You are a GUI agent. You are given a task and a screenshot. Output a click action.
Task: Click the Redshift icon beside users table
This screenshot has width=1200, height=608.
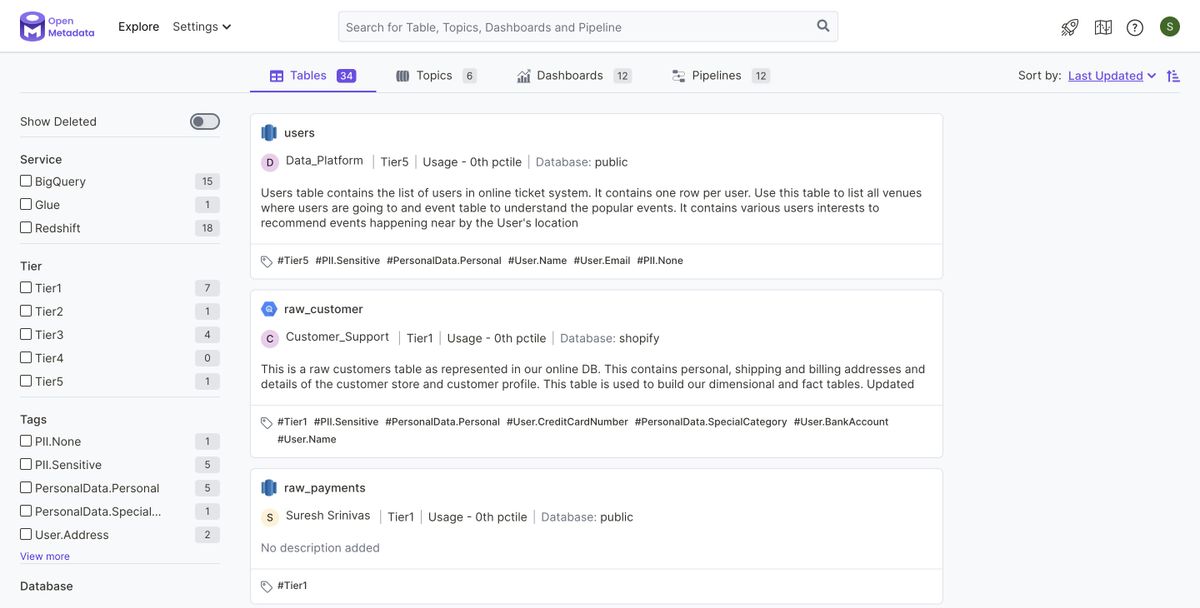[x=269, y=133]
